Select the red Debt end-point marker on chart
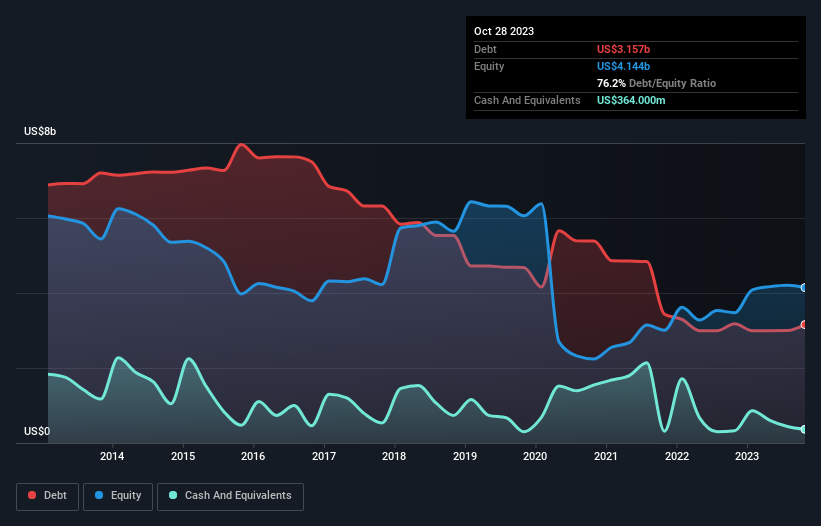The height and width of the screenshot is (526, 821). pos(804,324)
